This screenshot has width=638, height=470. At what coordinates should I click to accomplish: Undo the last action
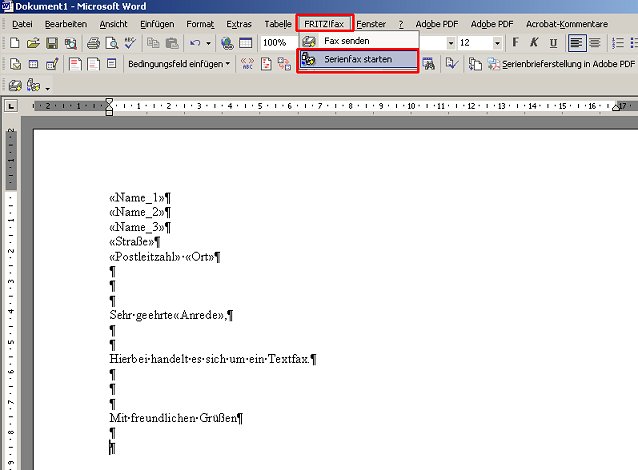coord(195,43)
